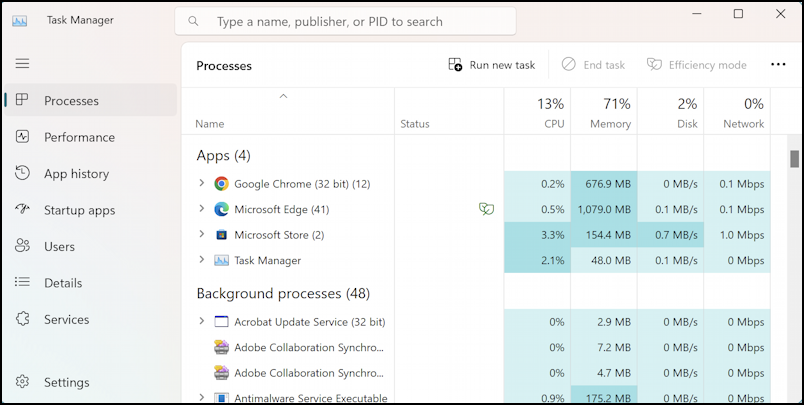Click the Efficiency mode button

(x=696, y=65)
